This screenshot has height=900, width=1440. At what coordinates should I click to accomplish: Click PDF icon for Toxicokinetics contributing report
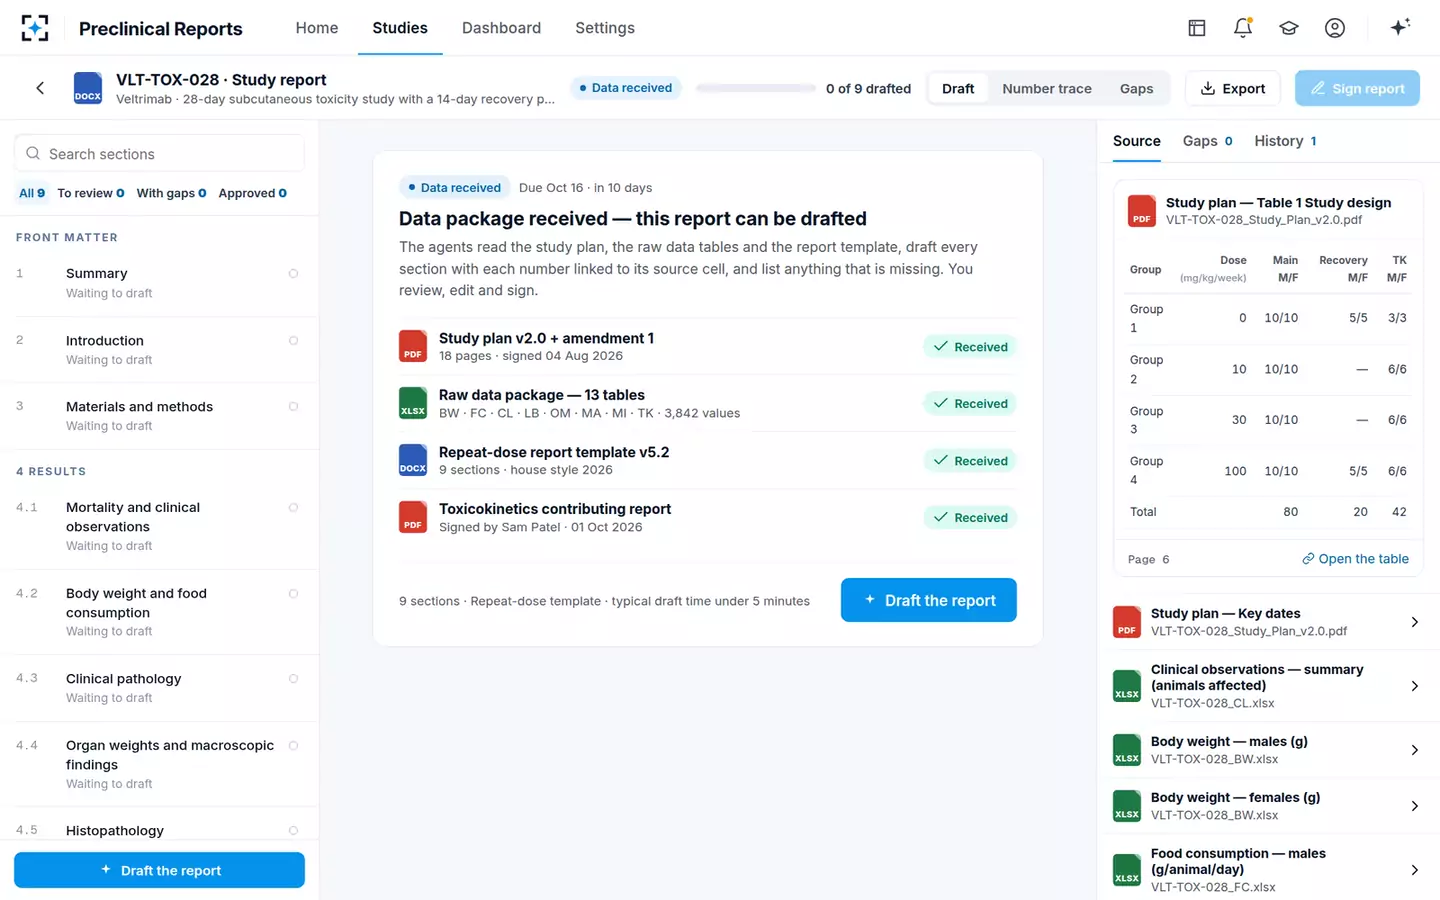tap(413, 517)
